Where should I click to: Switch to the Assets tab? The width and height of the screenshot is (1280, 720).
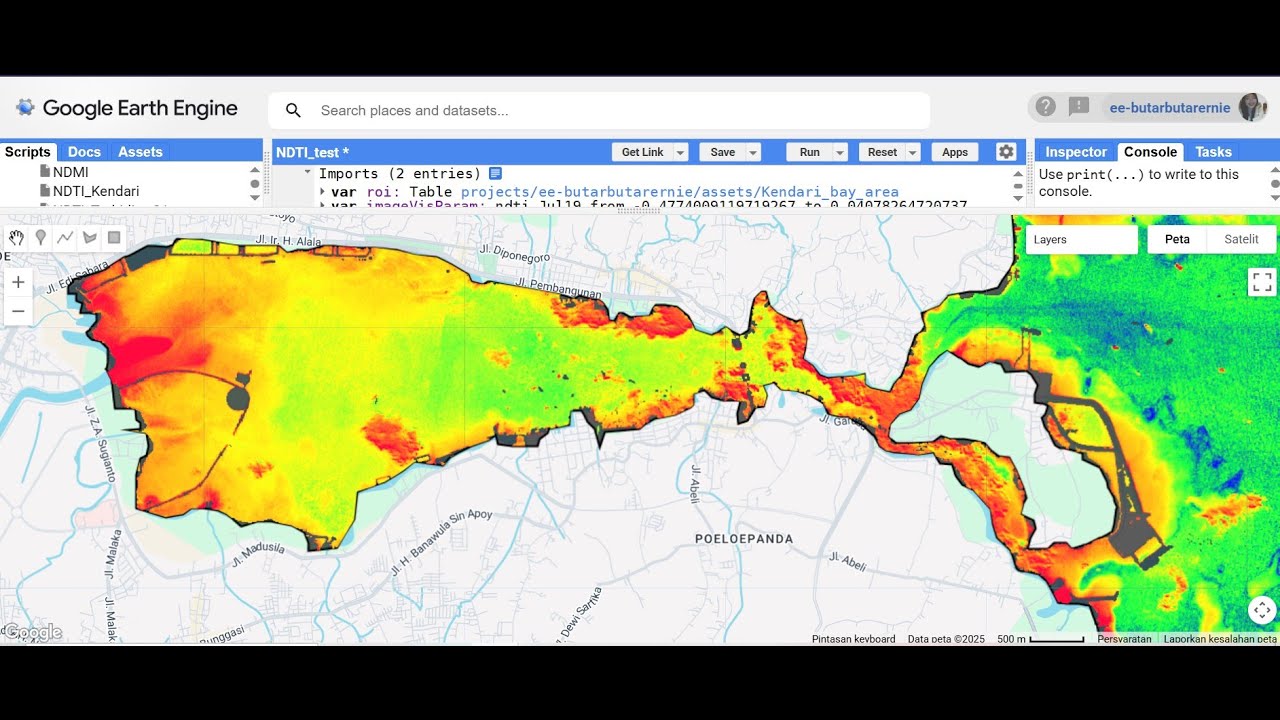[x=140, y=152]
